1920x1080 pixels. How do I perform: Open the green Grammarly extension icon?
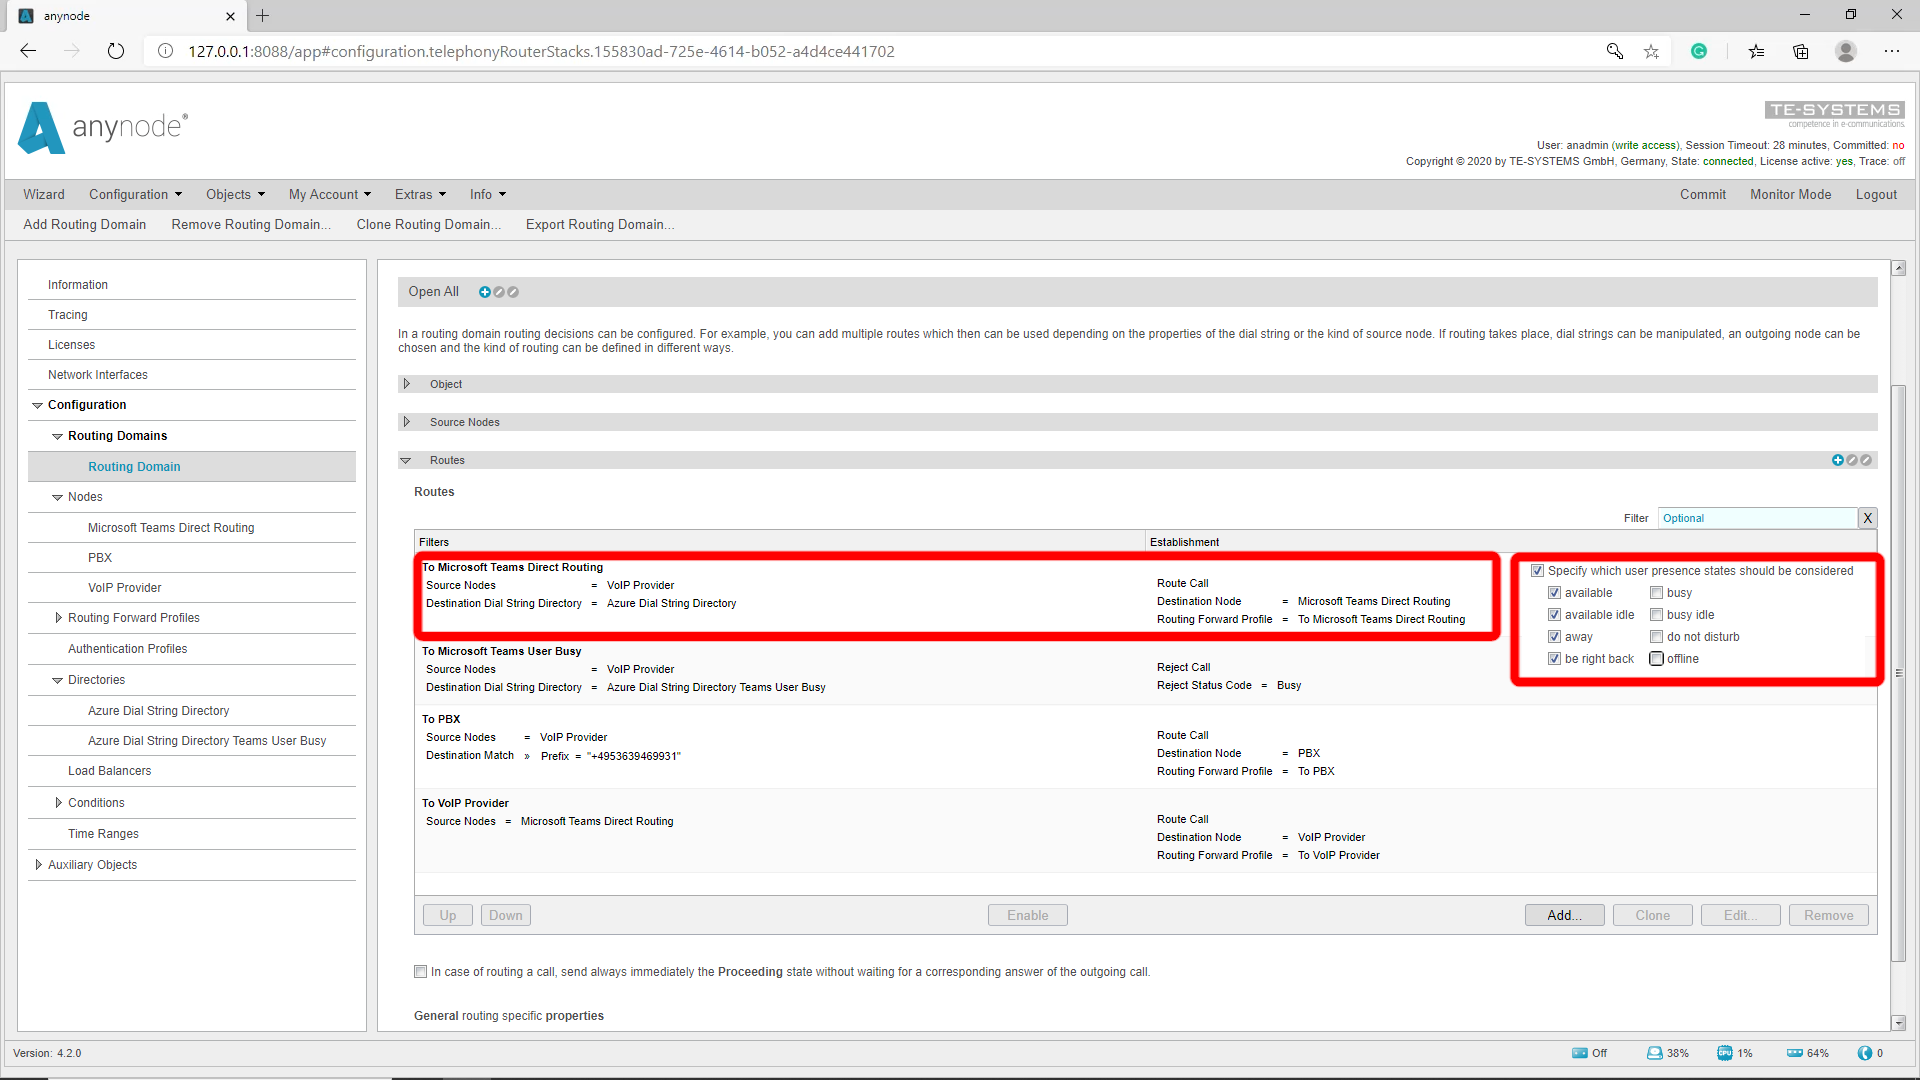1699,51
